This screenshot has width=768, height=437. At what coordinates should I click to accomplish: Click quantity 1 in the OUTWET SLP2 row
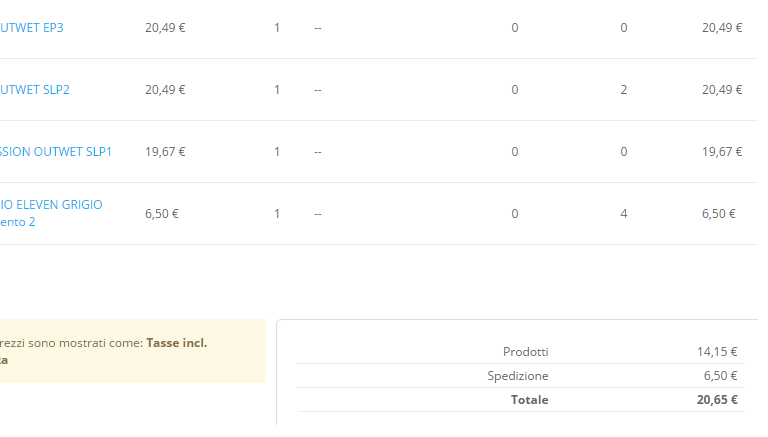pos(277,90)
